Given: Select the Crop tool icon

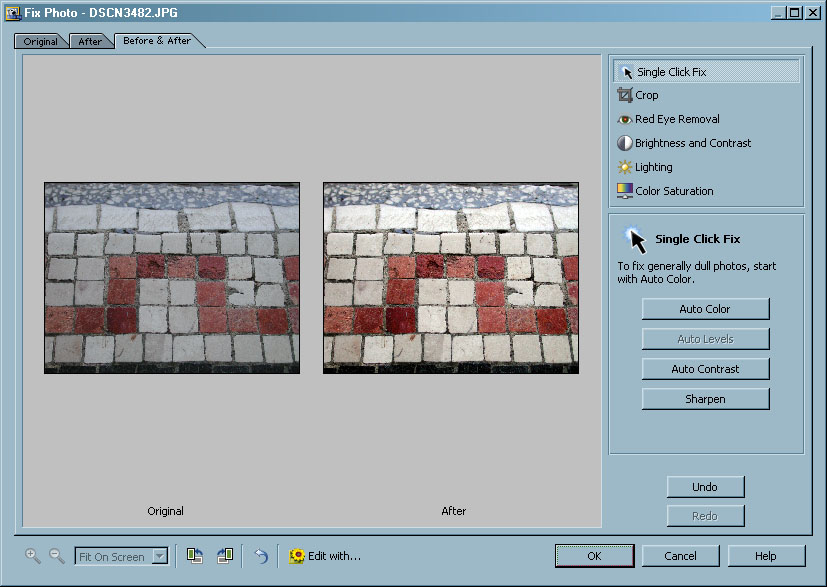Looking at the screenshot, I should click(625, 95).
